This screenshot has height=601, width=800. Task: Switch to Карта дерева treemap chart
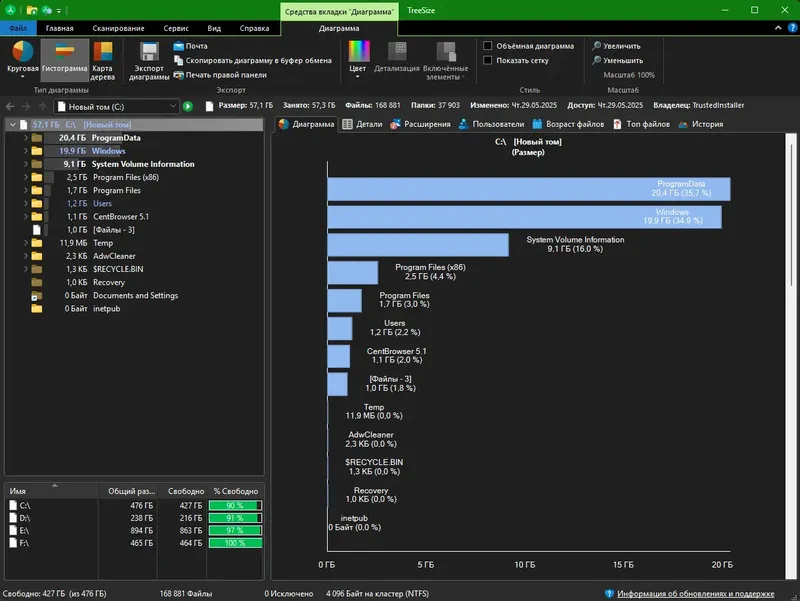(x=103, y=60)
